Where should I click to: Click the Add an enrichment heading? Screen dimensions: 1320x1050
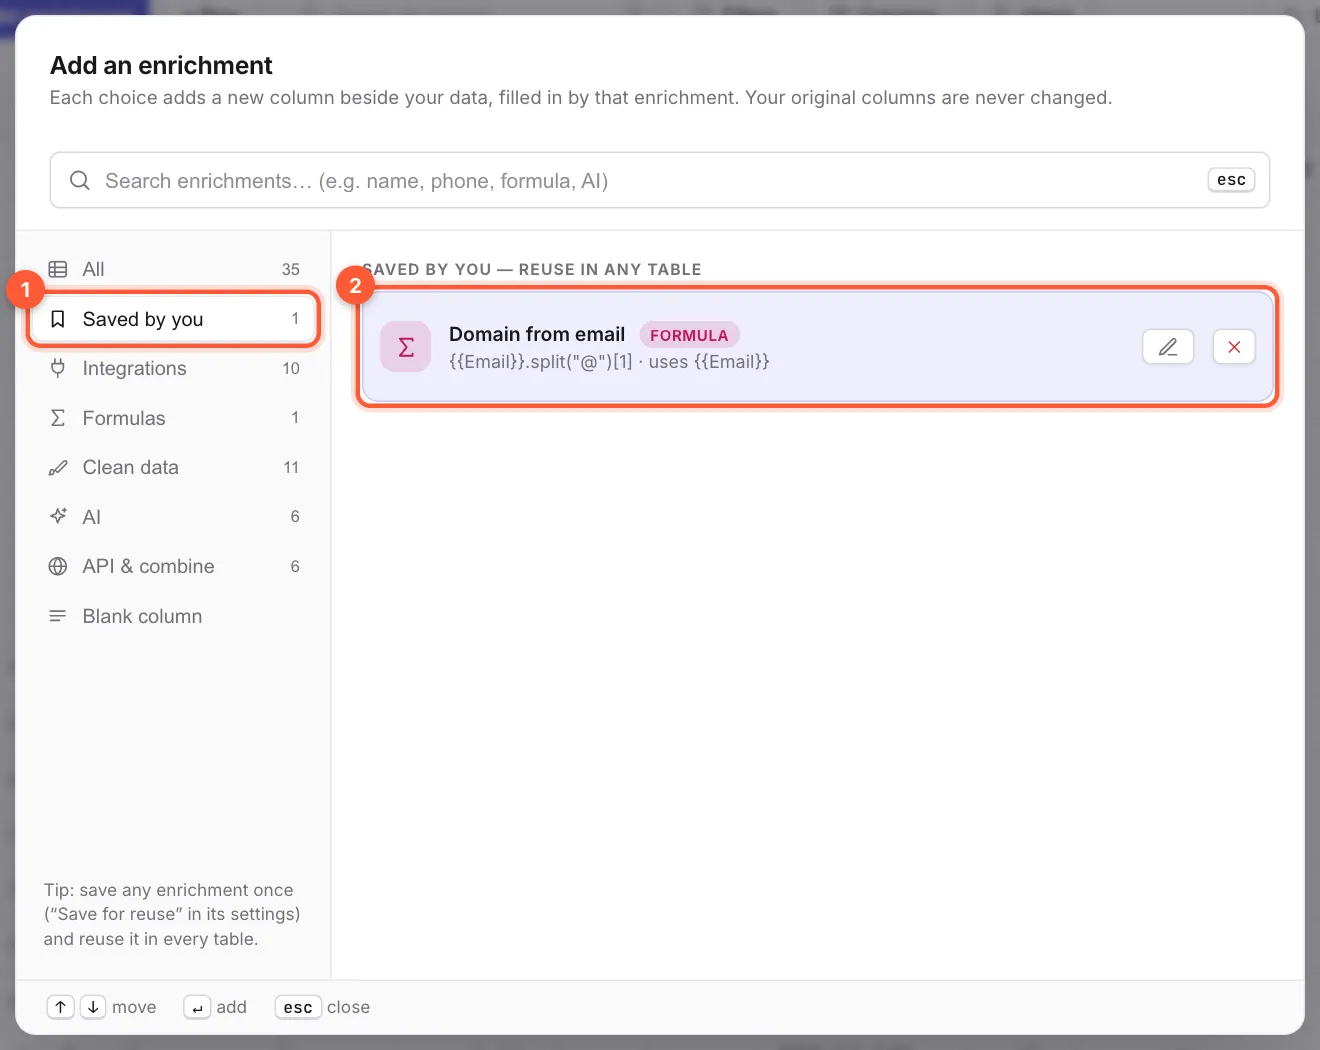pyautogui.click(x=161, y=65)
